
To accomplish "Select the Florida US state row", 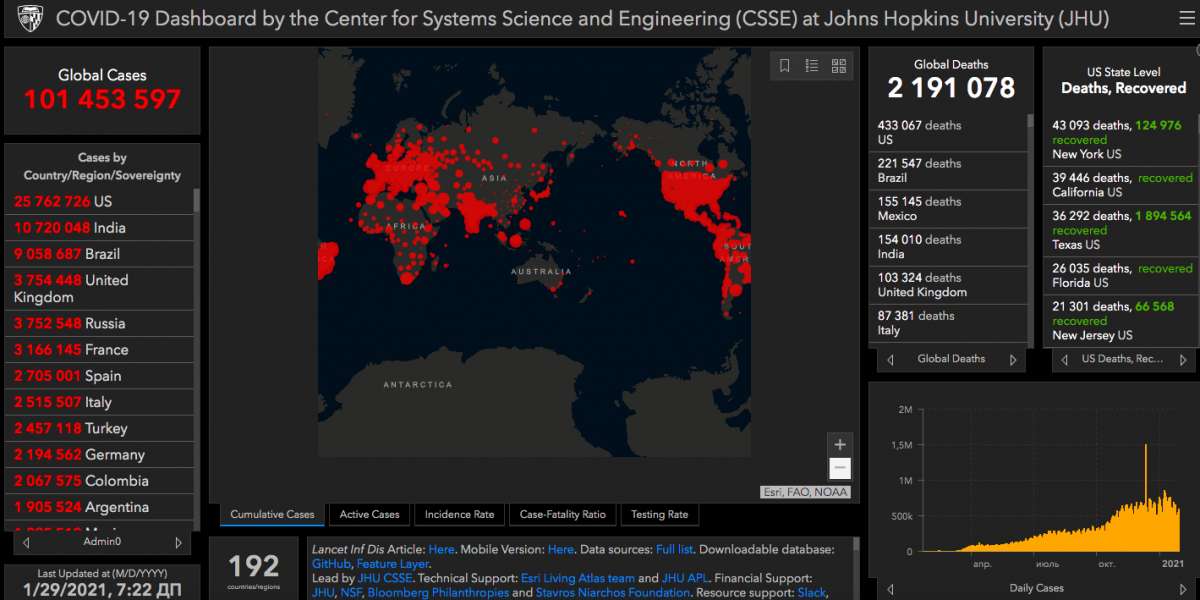I will pyautogui.click(x=1120, y=275).
